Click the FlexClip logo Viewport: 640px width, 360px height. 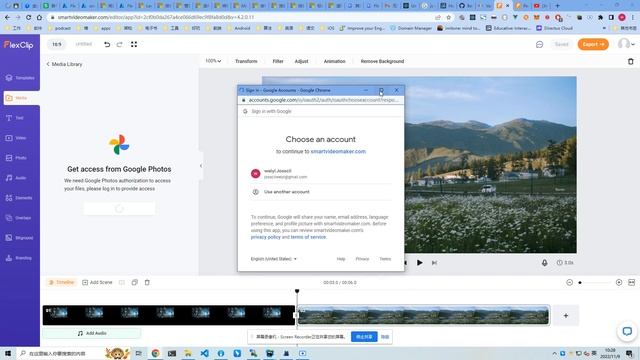point(18,45)
